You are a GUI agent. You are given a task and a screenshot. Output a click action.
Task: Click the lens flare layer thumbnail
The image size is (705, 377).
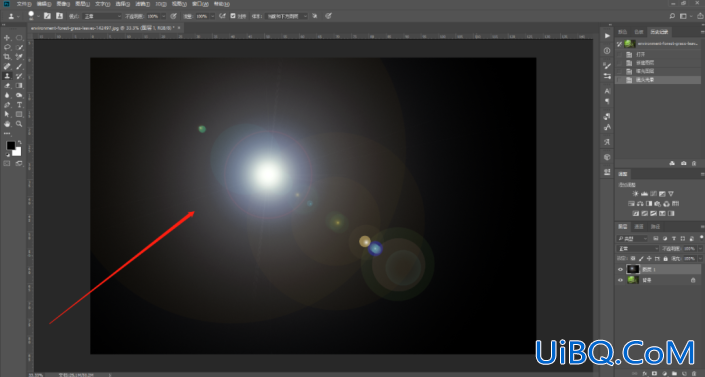pyautogui.click(x=633, y=269)
